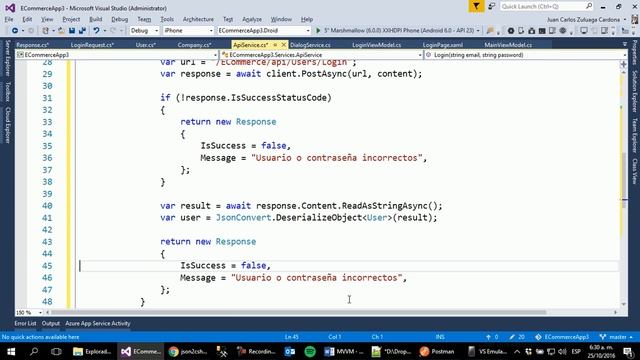Click the yellow notifications filter icon

point(476,7)
